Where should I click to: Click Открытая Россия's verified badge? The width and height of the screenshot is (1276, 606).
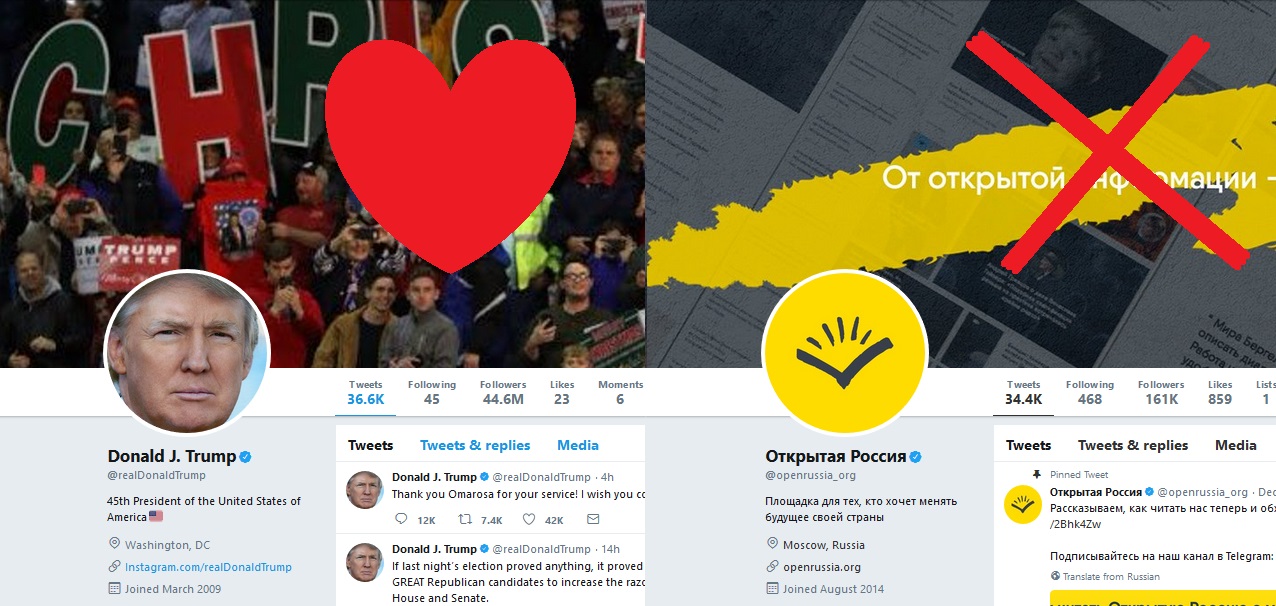click(x=914, y=456)
